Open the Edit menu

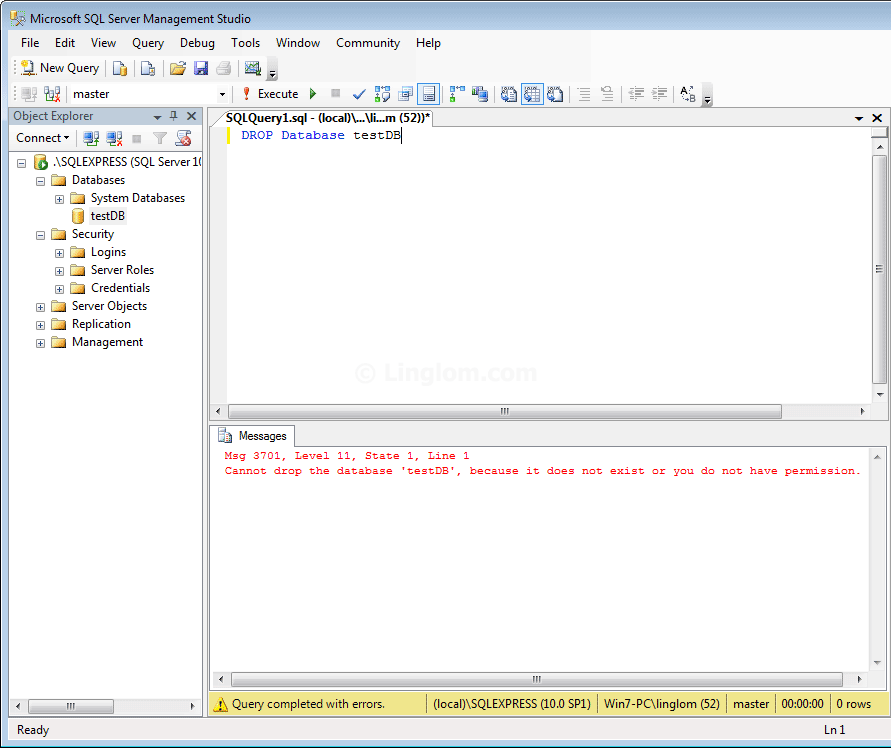(65, 43)
